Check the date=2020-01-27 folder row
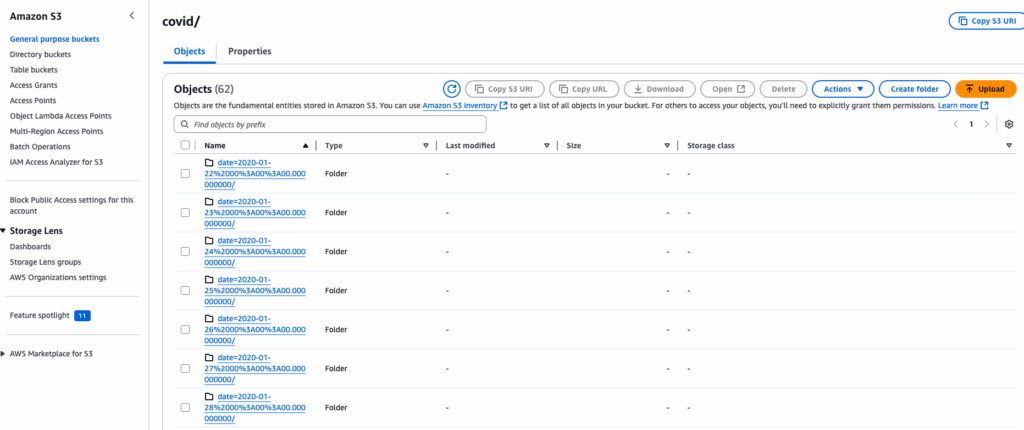The image size is (1024, 430). pyautogui.click(x=185, y=369)
